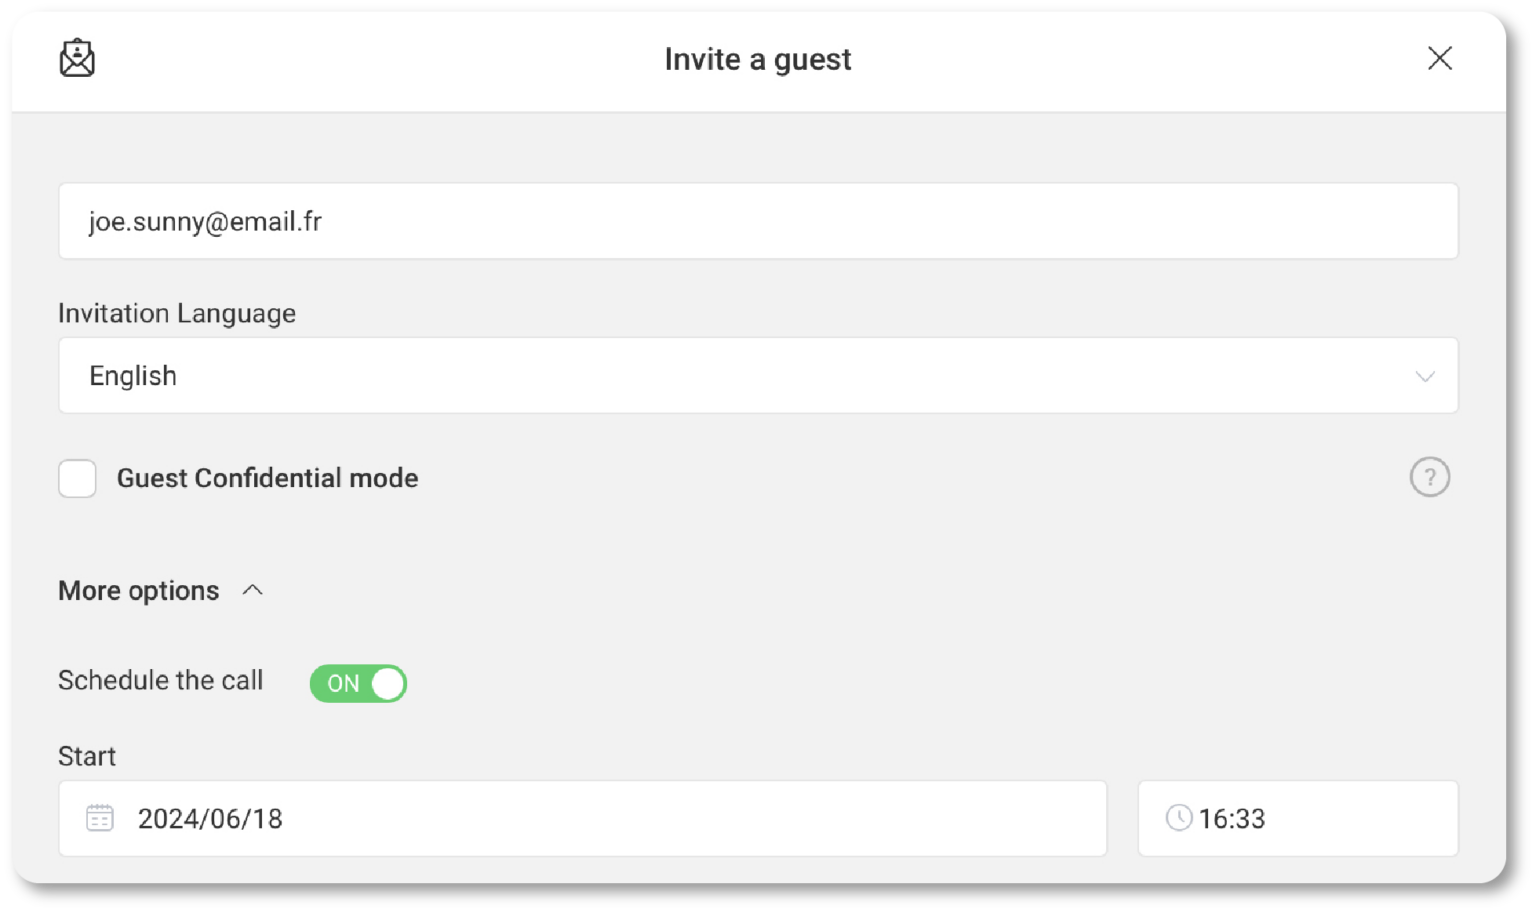Image resolution: width=1536 pixels, height=913 pixels.
Task: Turn off Schedule the call toggle
Action: (358, 684)
